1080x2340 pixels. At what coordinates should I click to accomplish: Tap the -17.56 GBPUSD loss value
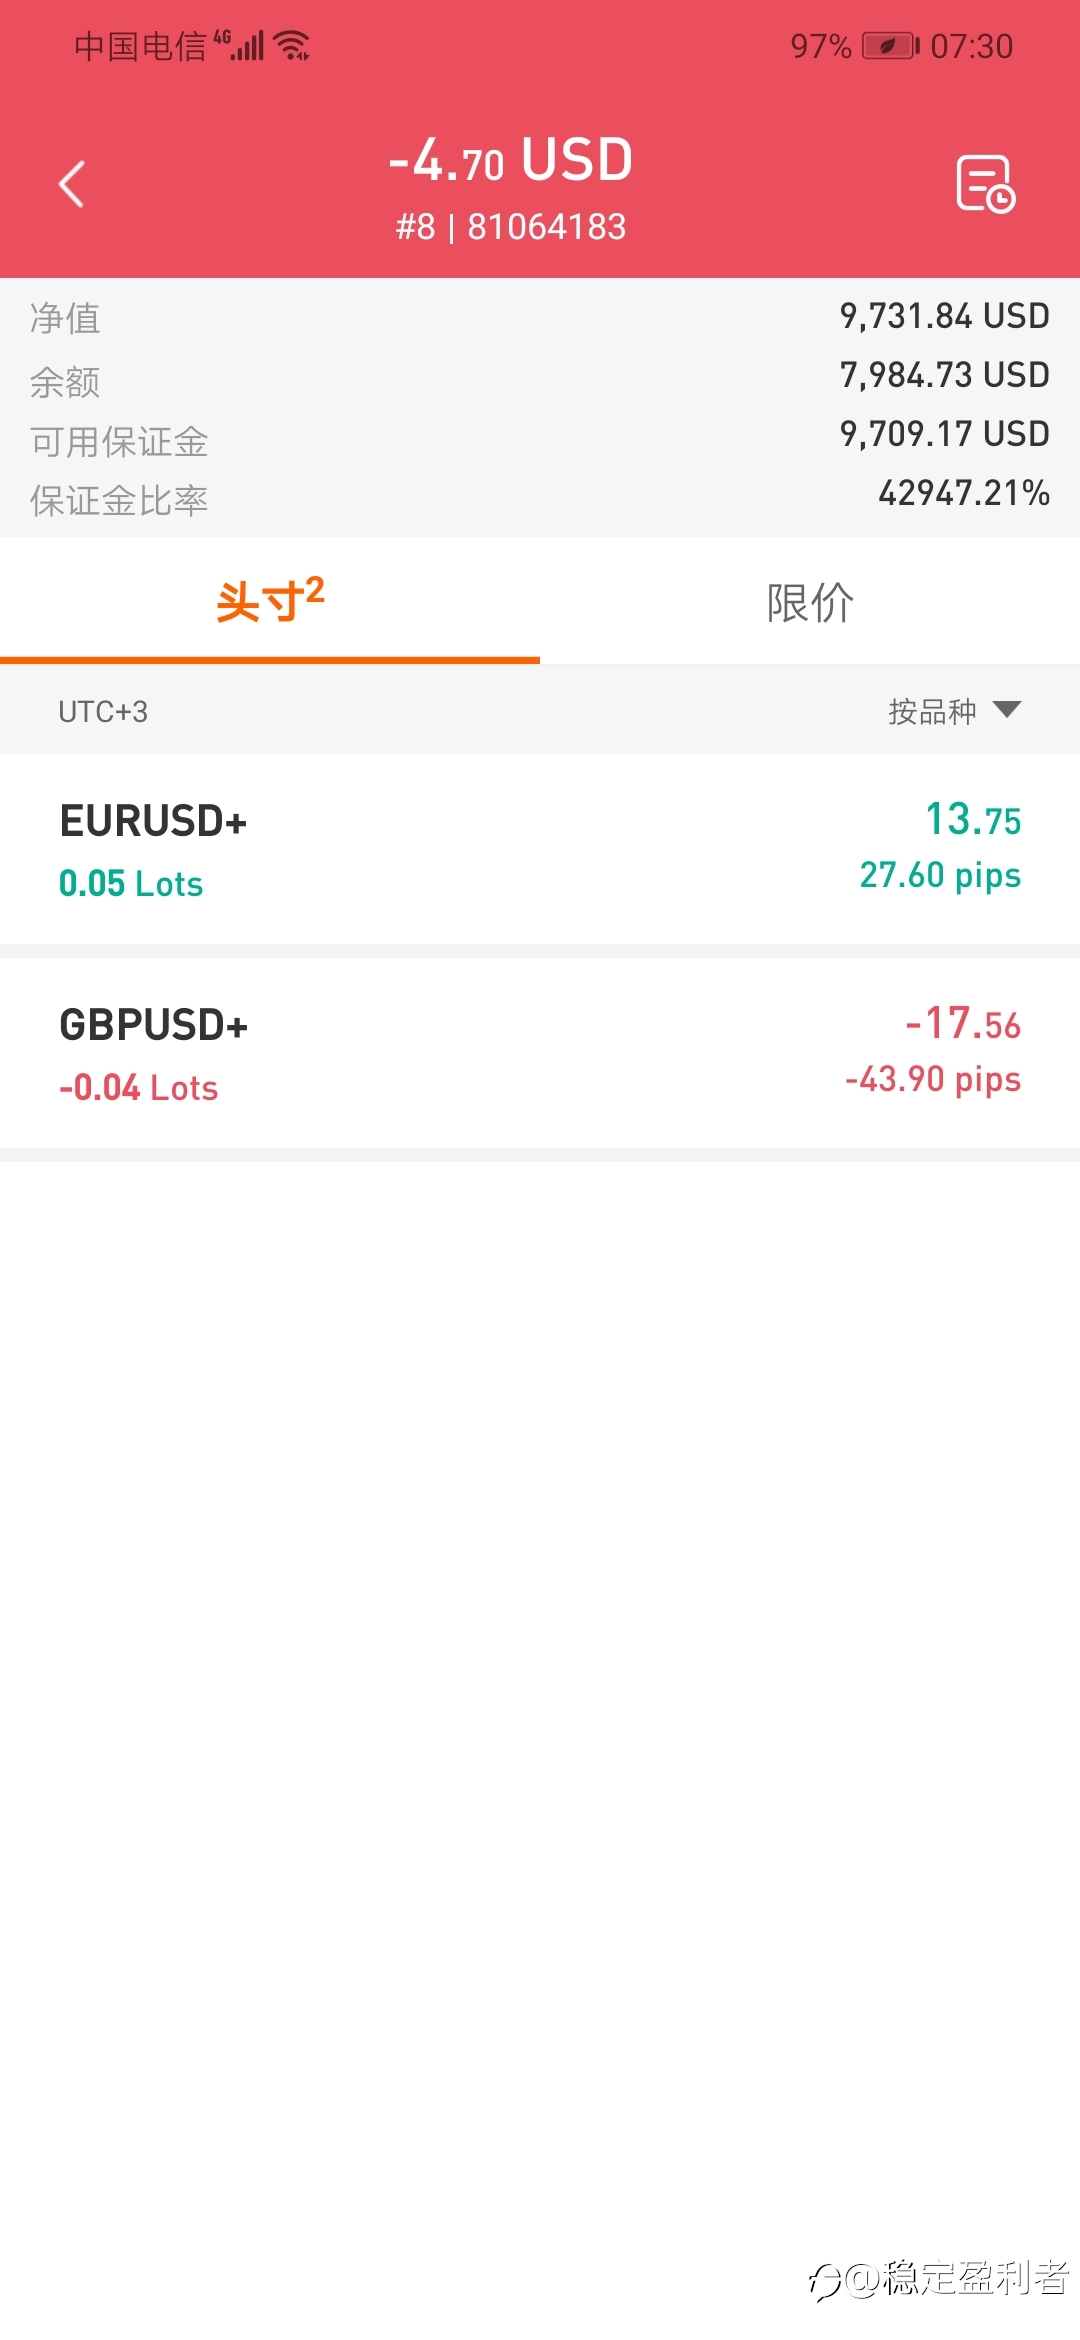tap(963, 1023)
